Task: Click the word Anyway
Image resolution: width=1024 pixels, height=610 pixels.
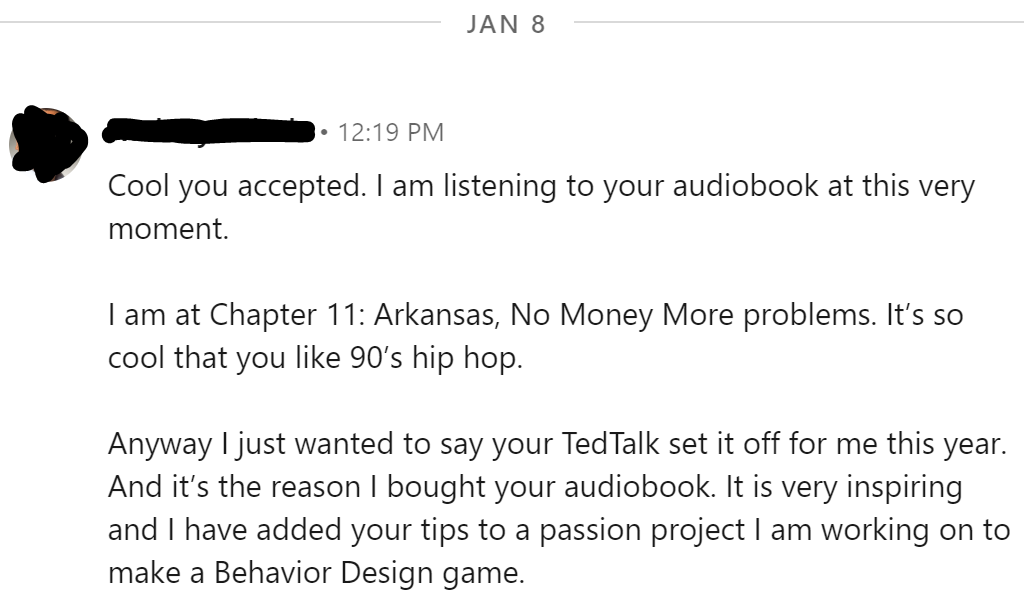Action: pyautogui.click(x=160, y=444)
